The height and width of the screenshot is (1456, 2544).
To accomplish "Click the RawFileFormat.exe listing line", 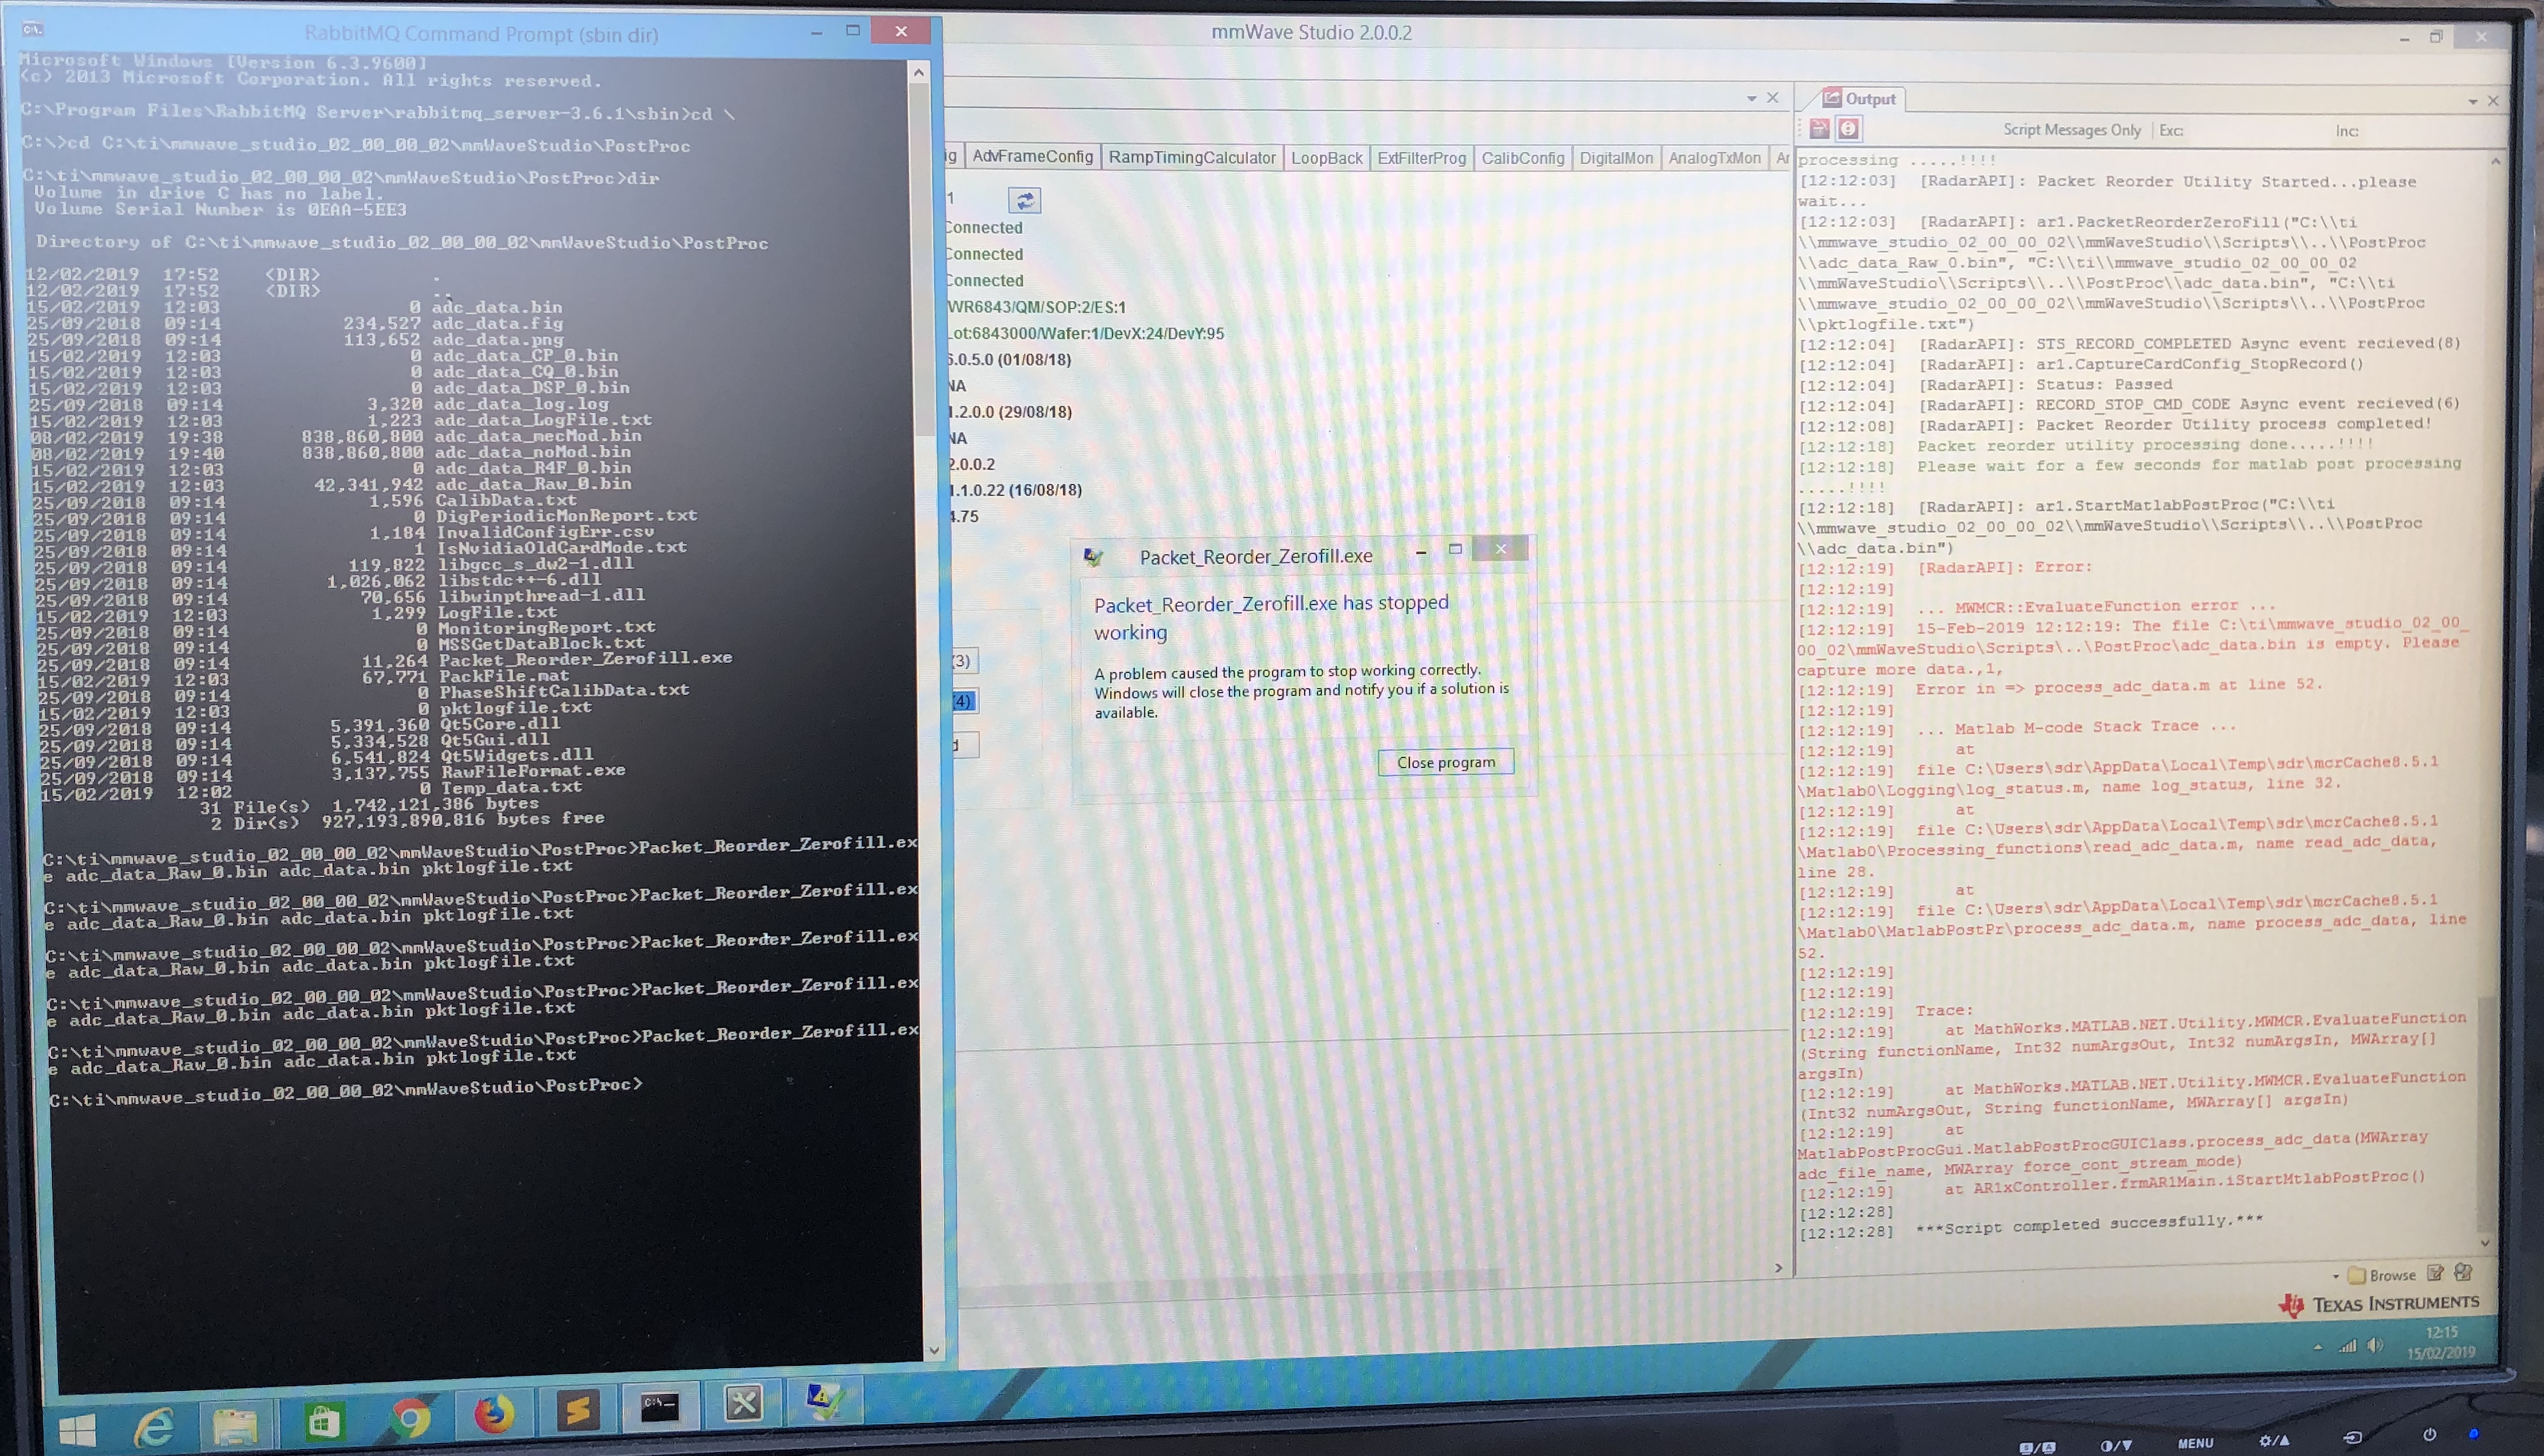I will pos(333,773).
